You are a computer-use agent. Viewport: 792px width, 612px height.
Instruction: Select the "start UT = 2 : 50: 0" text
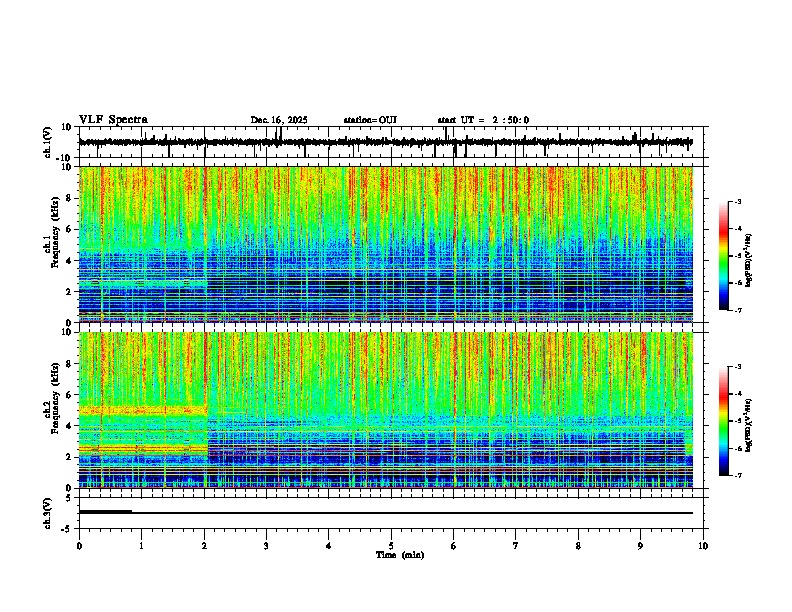[483, 120]
